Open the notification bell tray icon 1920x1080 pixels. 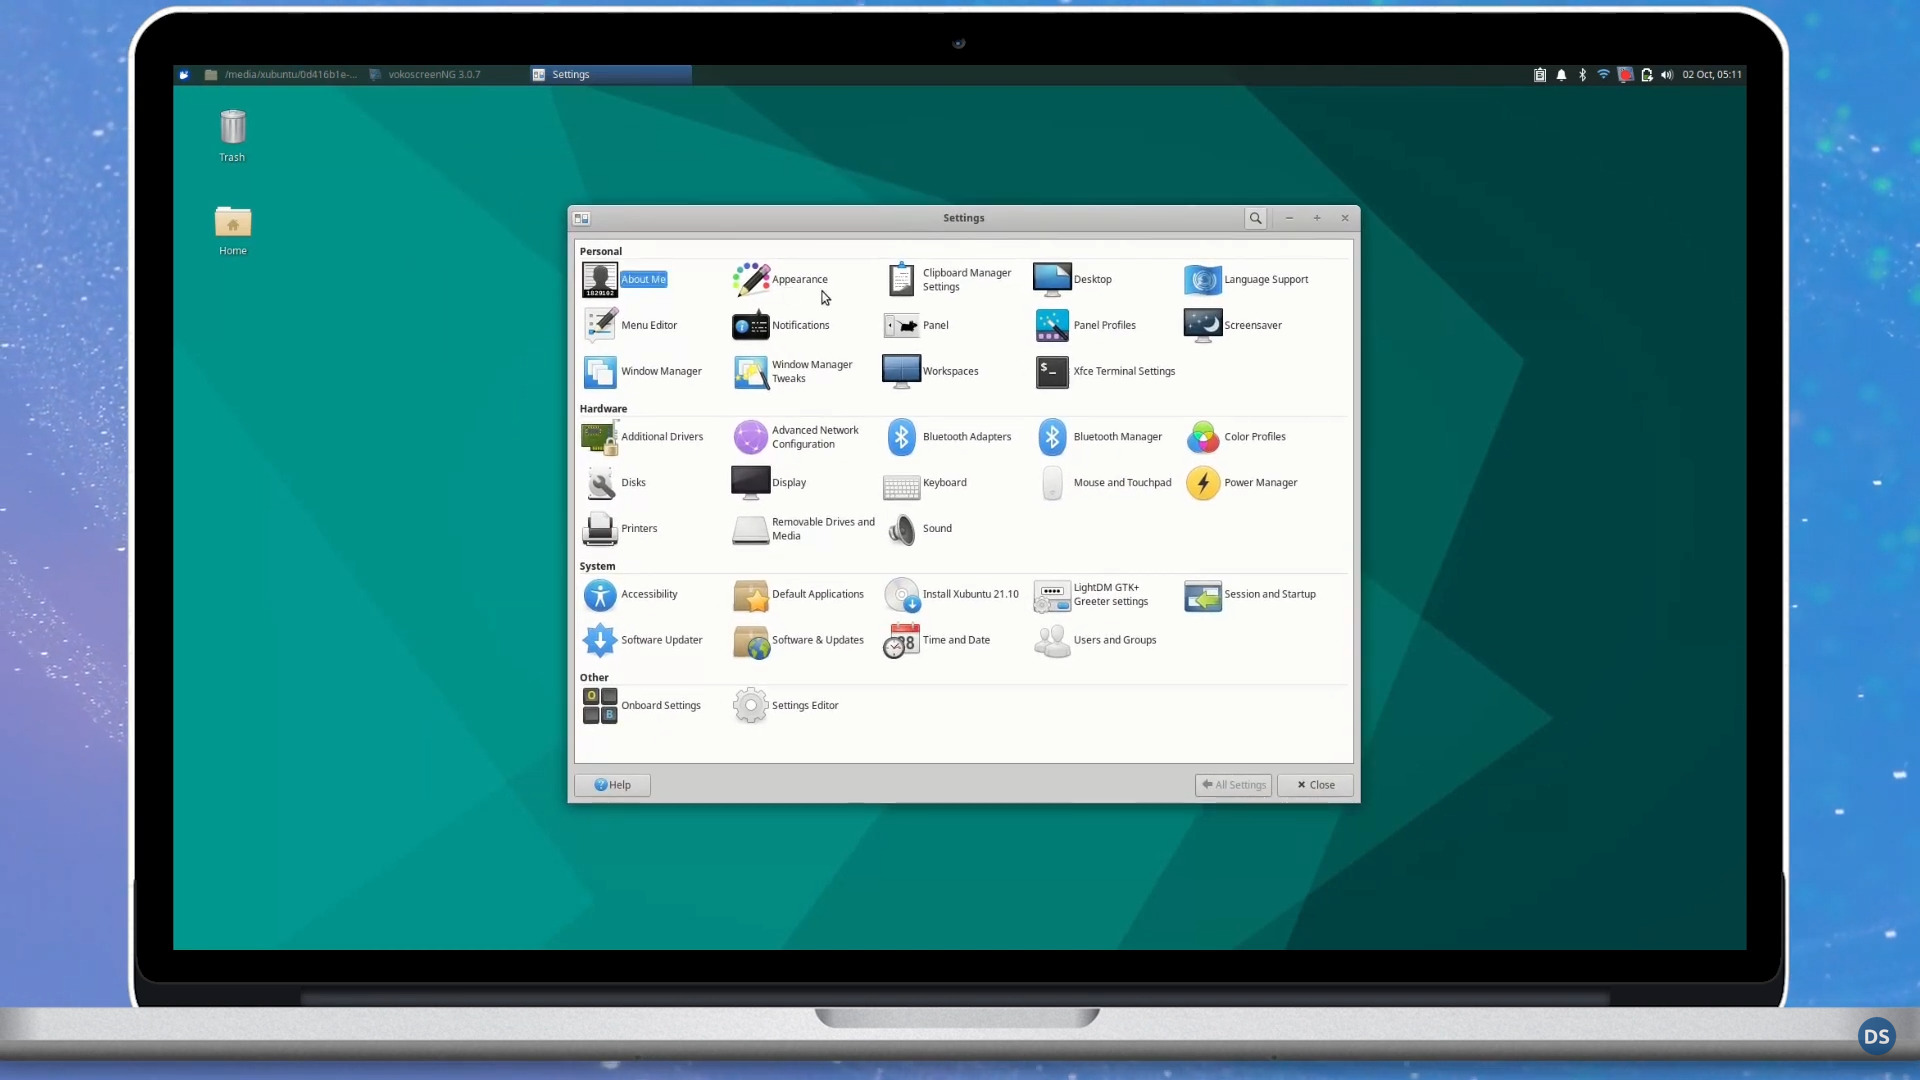click(x=1561, y=74)
